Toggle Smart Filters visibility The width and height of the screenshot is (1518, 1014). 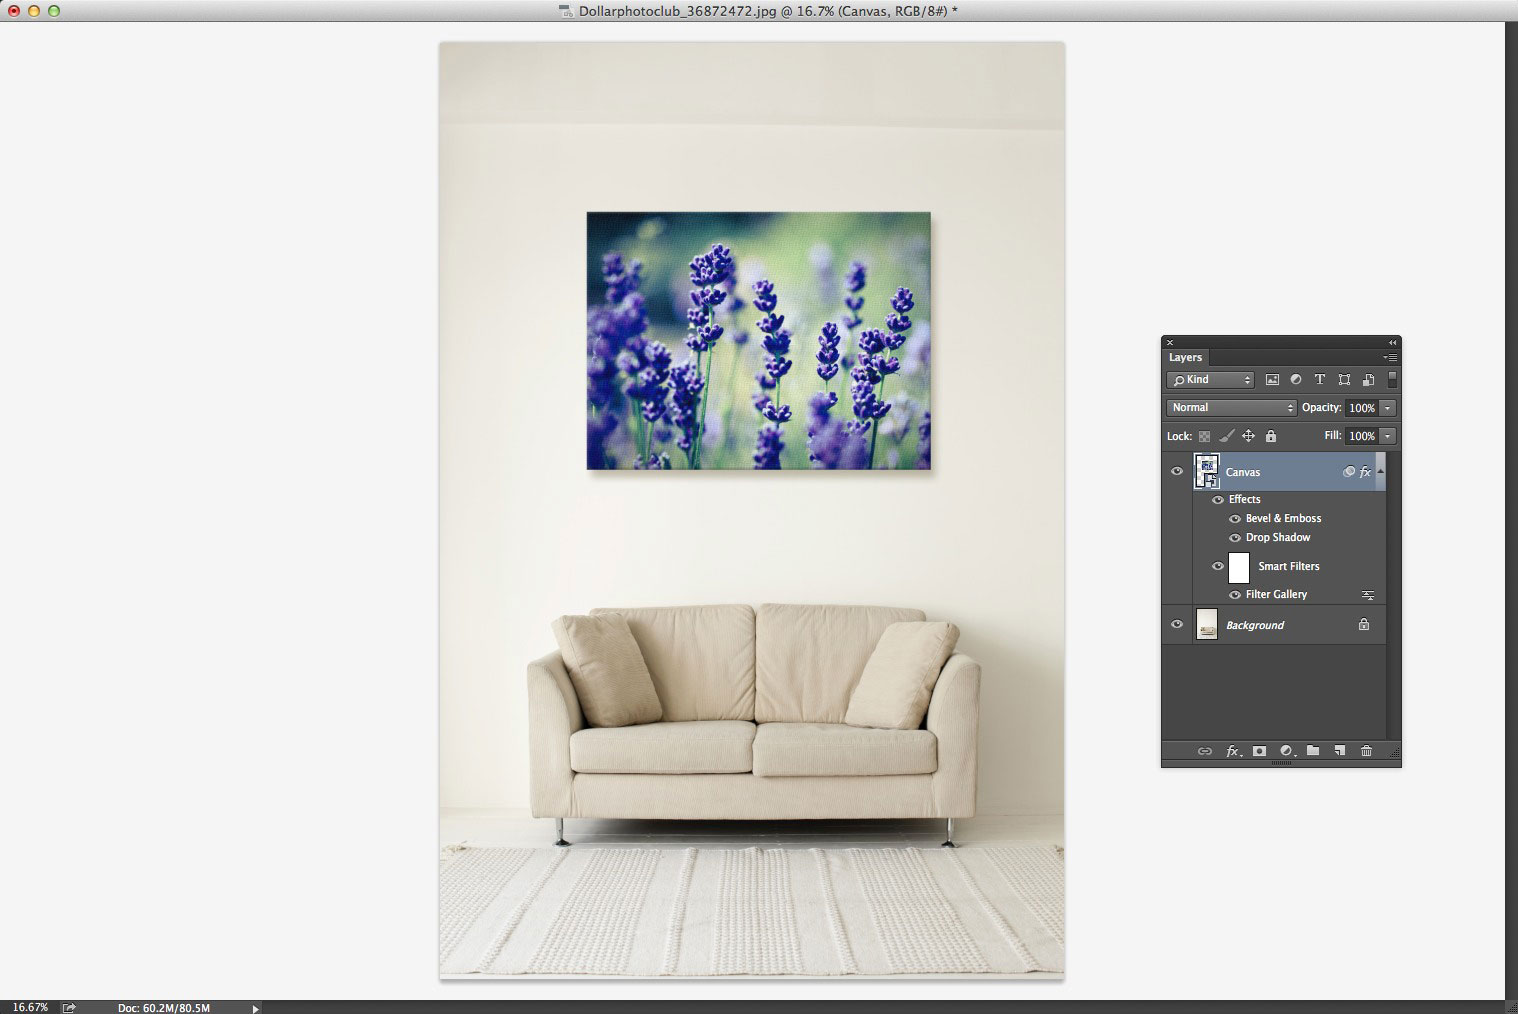pos(1218,567)
